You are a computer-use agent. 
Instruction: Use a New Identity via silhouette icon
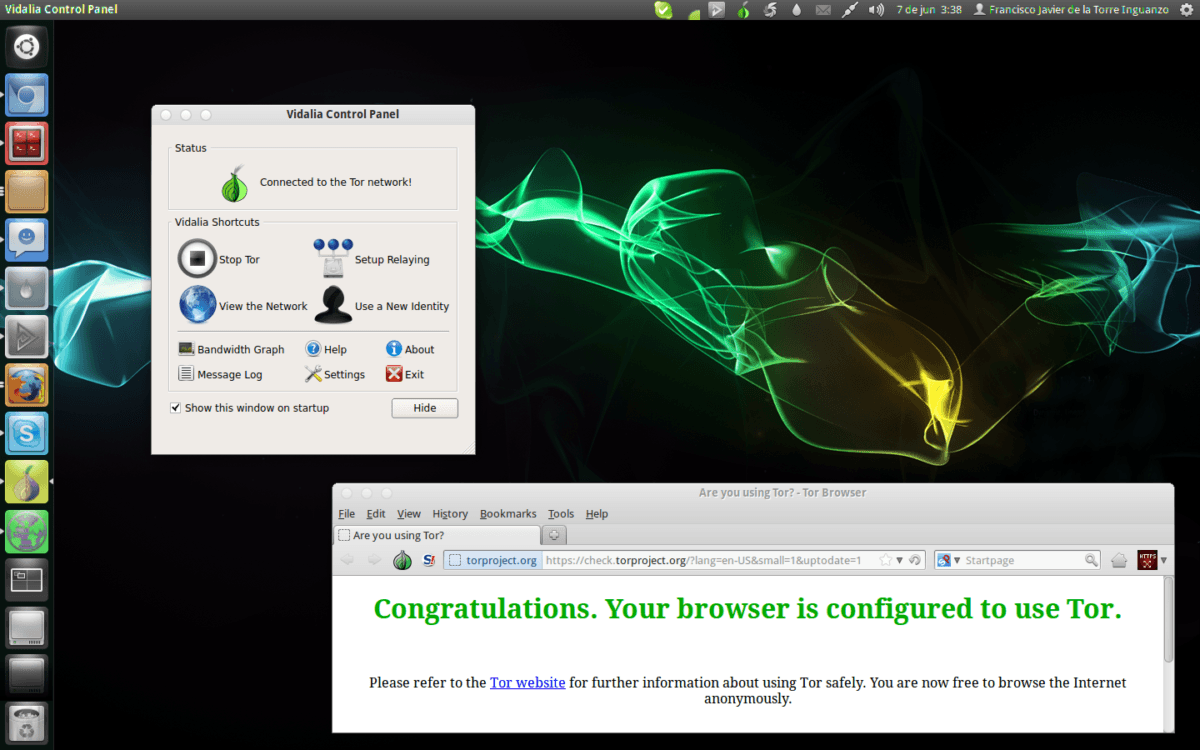point(332,304)
